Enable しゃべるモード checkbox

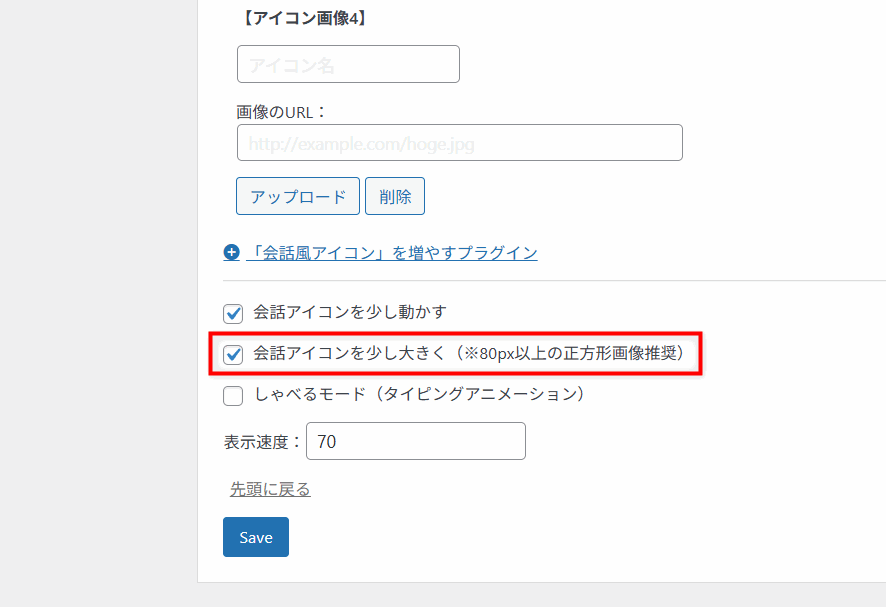(x=233, y=396)
